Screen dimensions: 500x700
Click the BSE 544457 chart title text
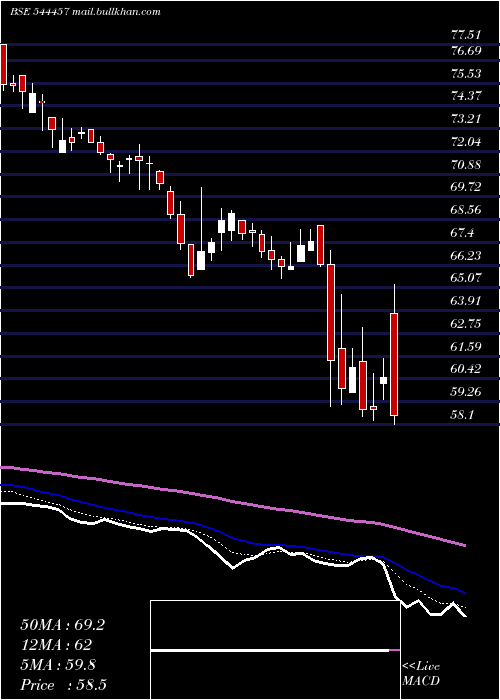tap(85, 12)
